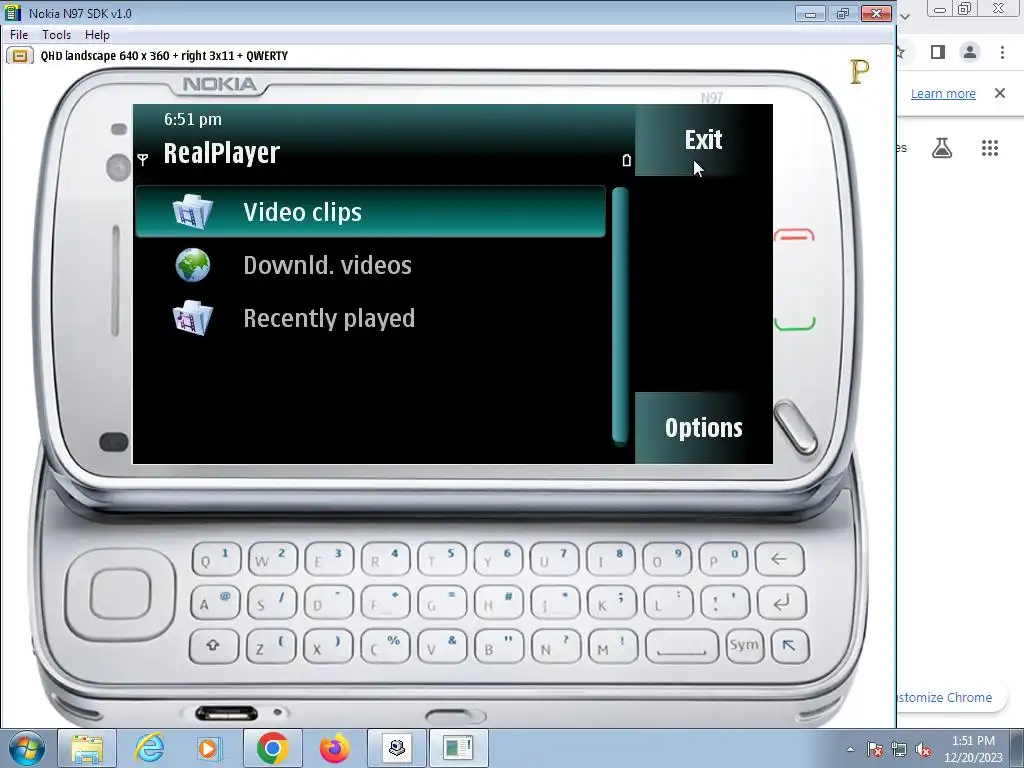Click the Q key on the keyboard
The width and height of the screenshot is (1024, 768).
(216, 559)
